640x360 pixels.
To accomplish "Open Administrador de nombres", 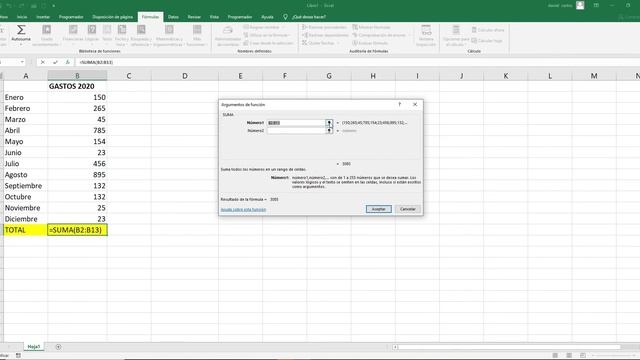I will [x=228, y=35].
